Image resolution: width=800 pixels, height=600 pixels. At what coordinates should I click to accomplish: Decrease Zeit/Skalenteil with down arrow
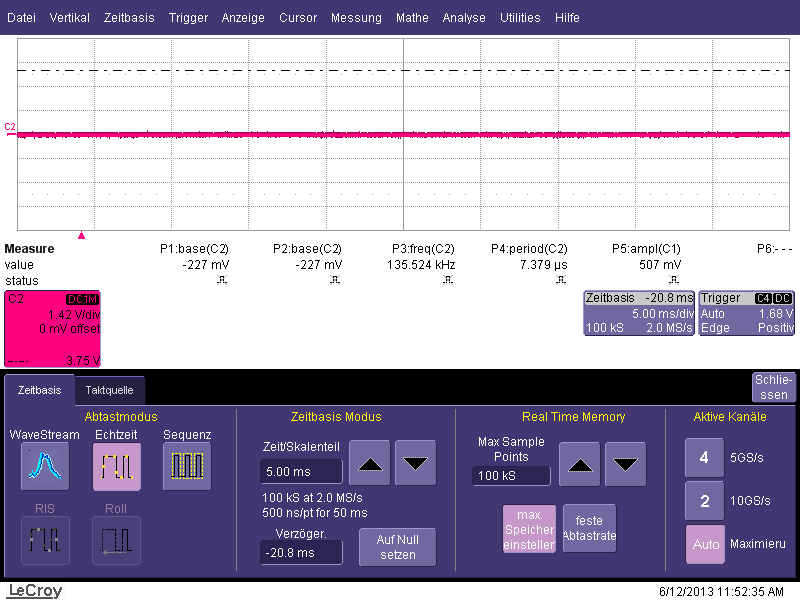[415, 462]
